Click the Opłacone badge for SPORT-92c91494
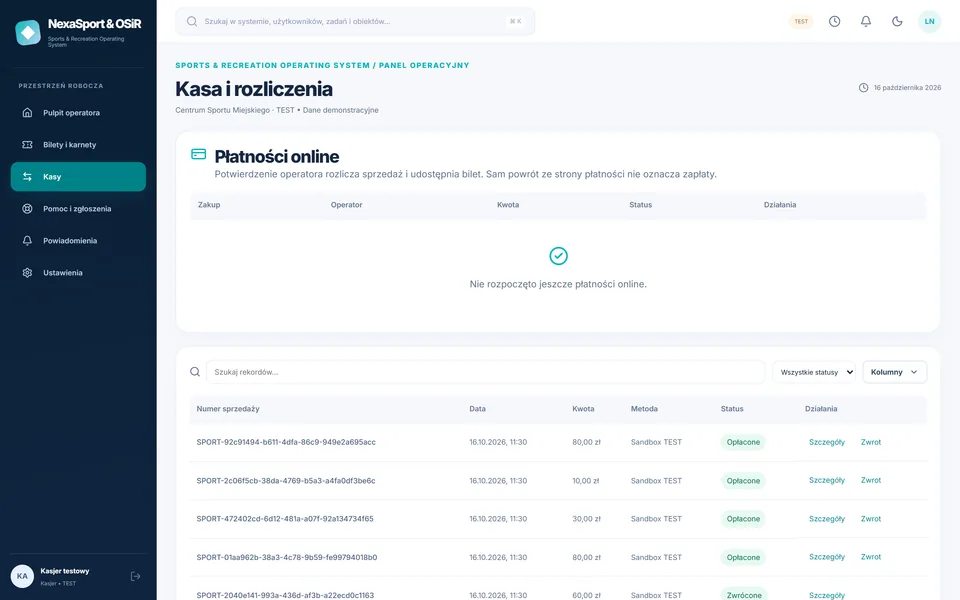 tap(743, 442)
